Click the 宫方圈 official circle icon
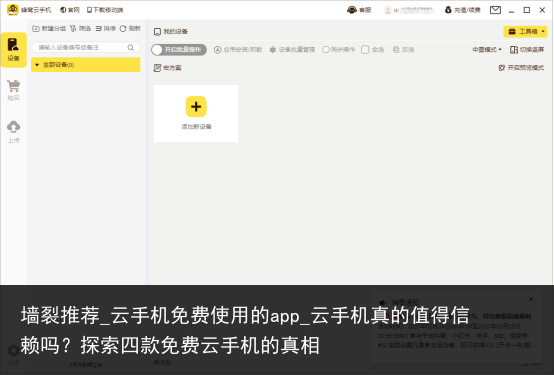Image resolution: width=554 pixels, height=375 pixels. 157,68
